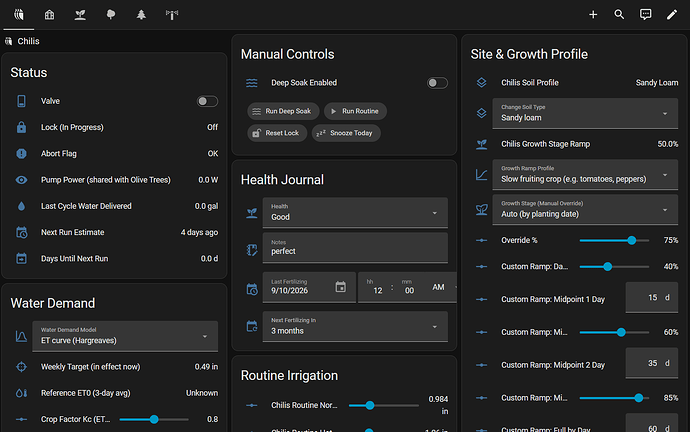This screenshot has height=432, width=690.
Task: Click the Reset Lock button
Action: [x=277, y=133]
